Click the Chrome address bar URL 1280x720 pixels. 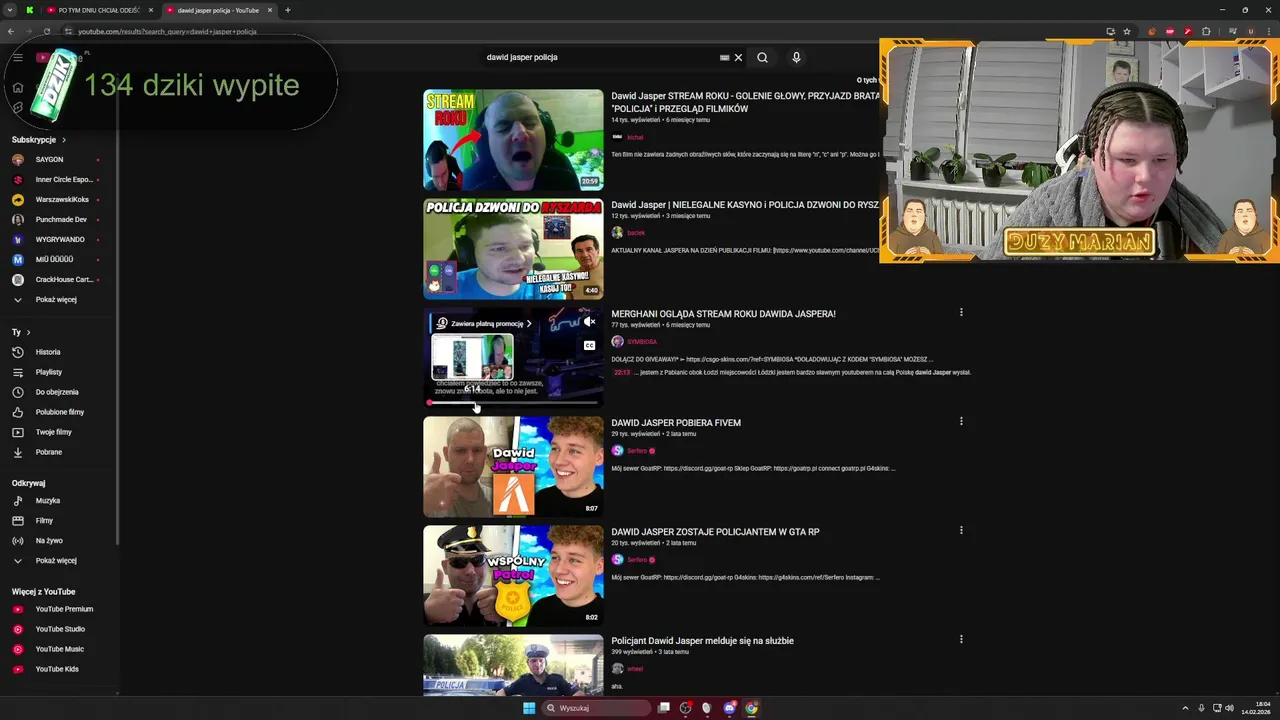[x=167, y=31]
